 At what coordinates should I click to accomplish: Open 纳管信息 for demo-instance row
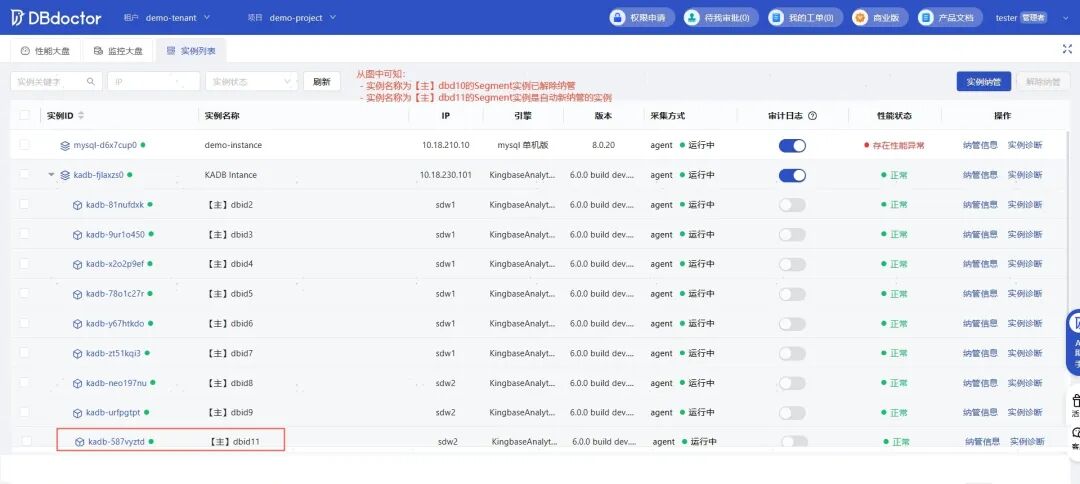click(980, 145)
